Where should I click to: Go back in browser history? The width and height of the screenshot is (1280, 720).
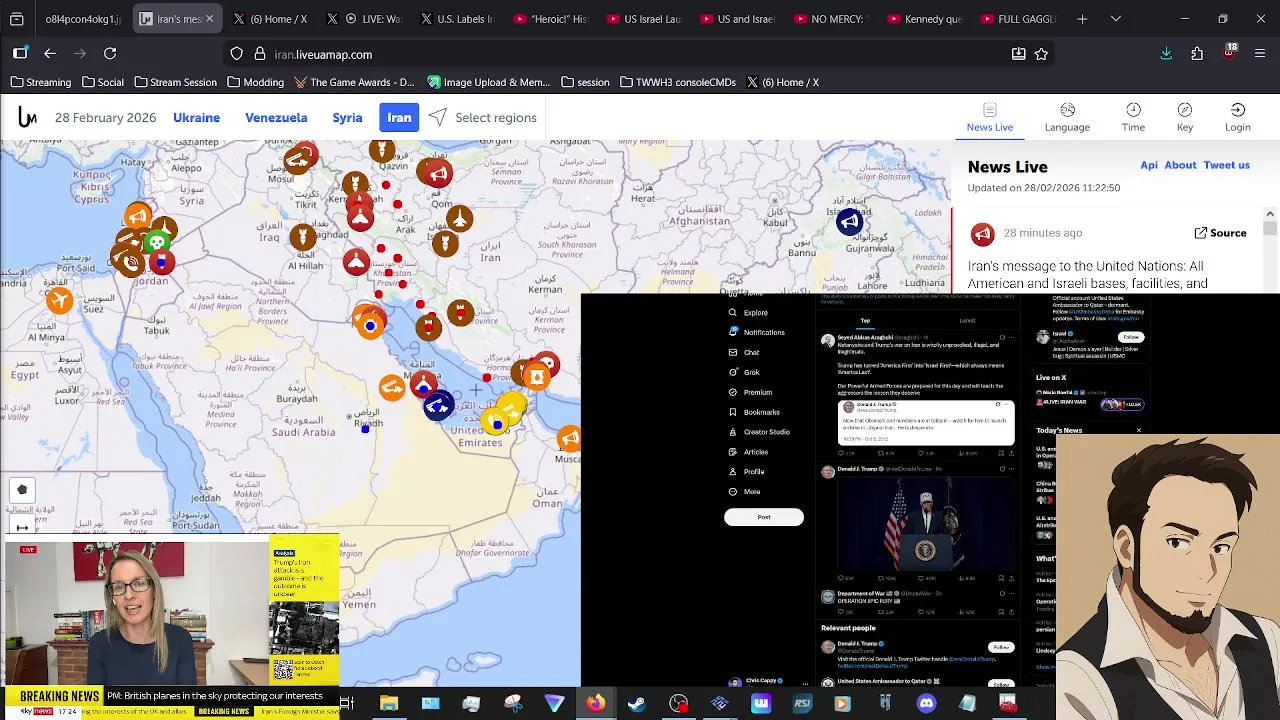click(50, 54)
